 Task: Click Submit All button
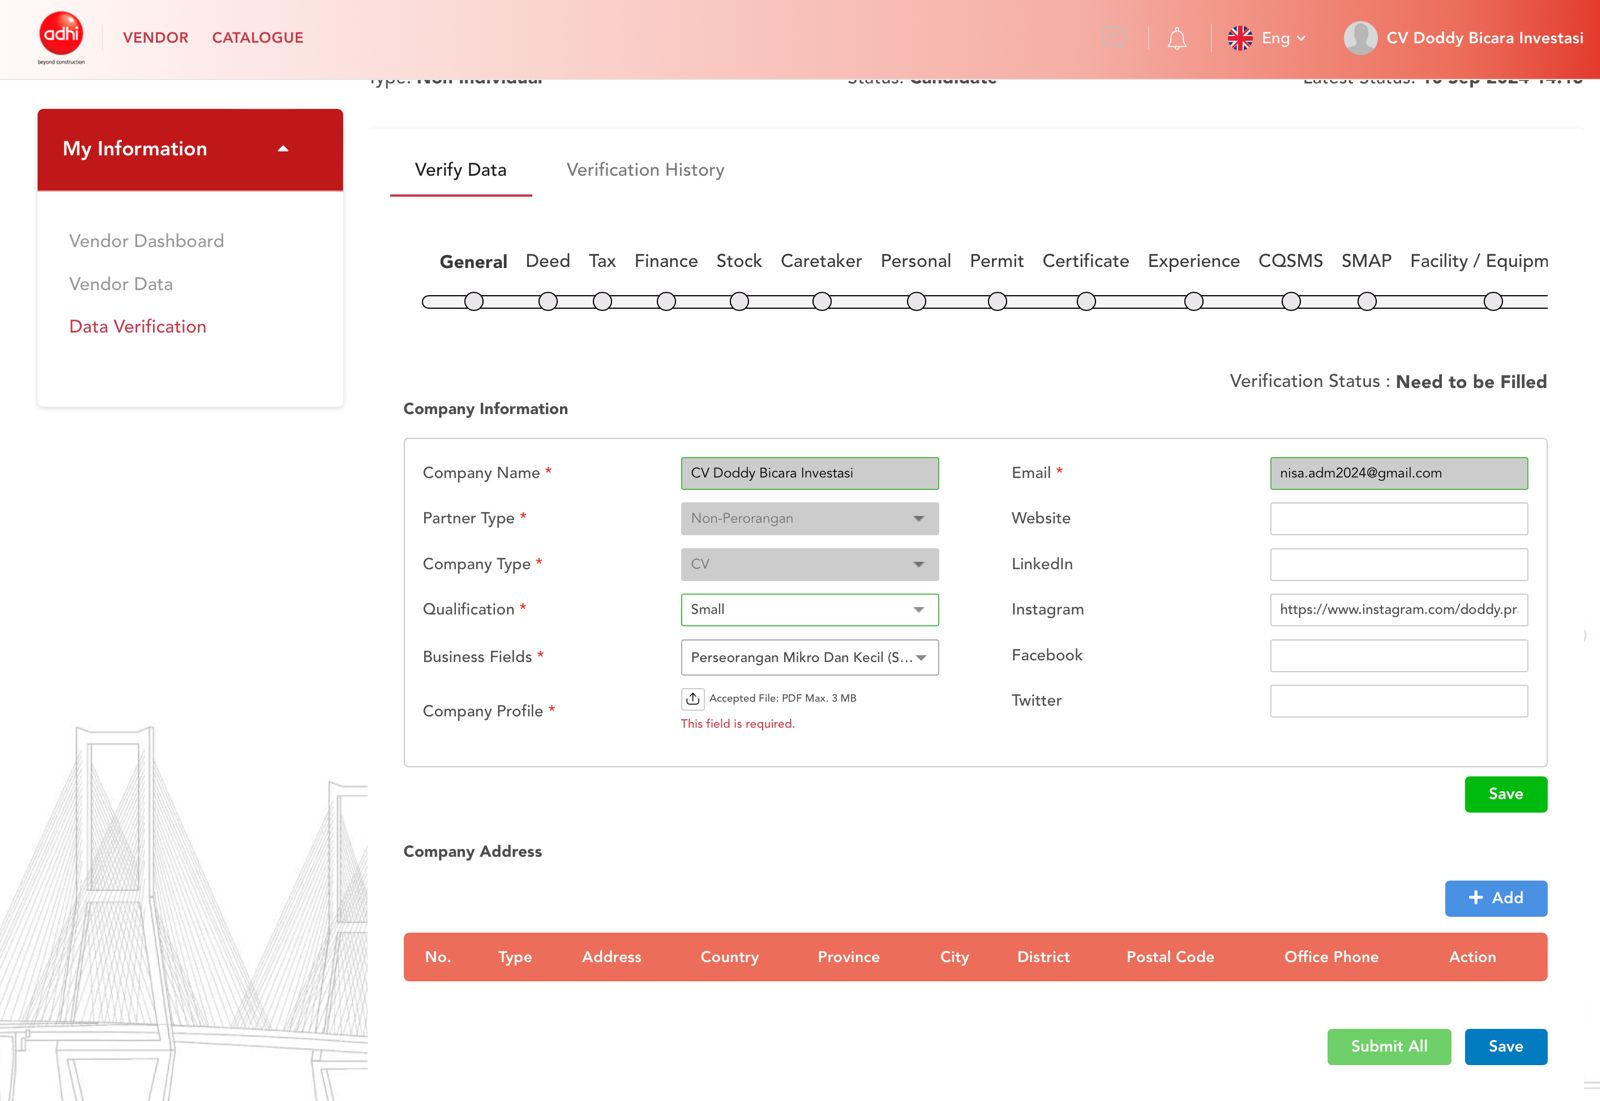[1388, 1047]
